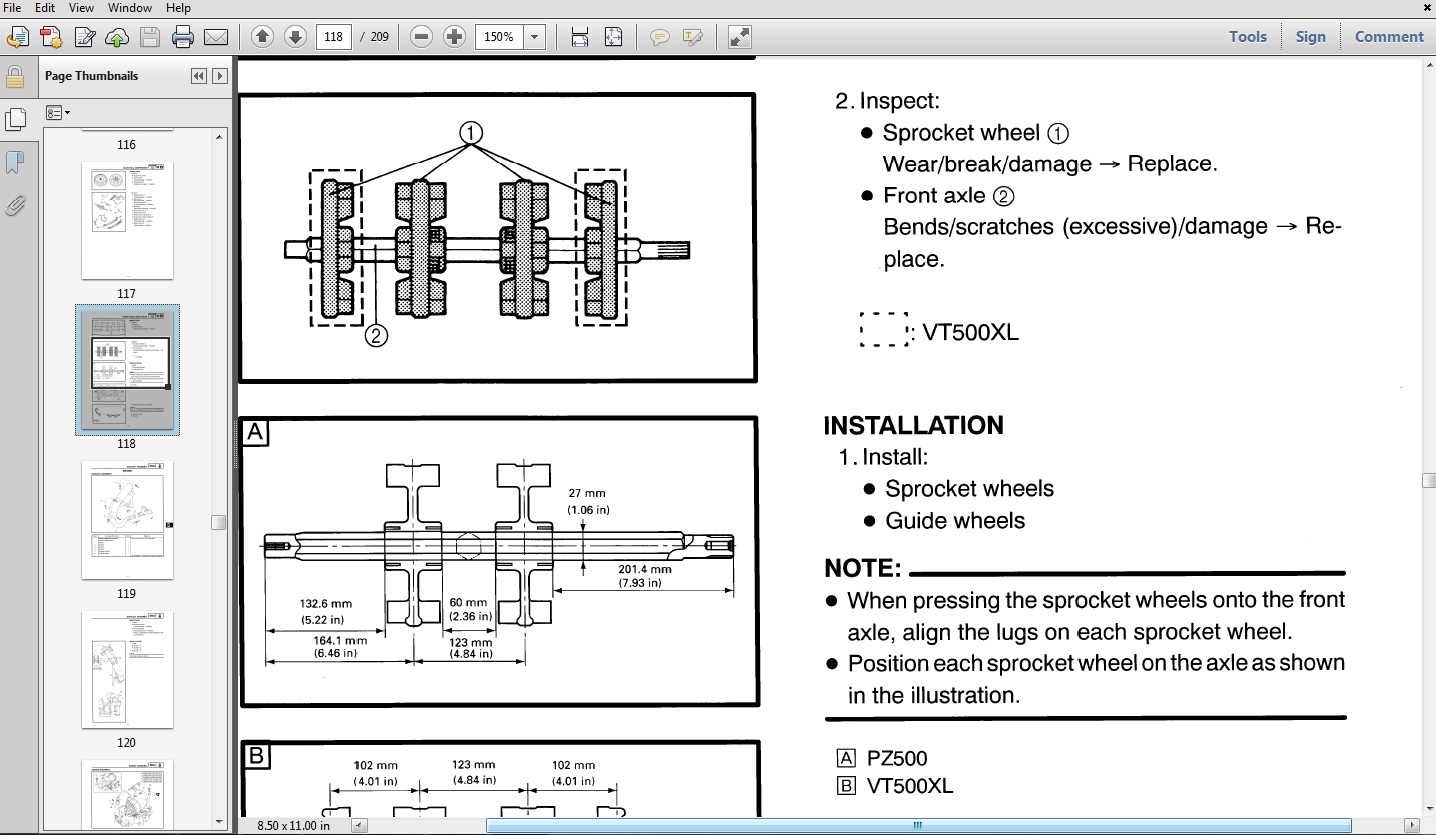The height and width of the screenshot is (835, 1436).
Task: Zoom in with the plus button
Action: (454, 37)
